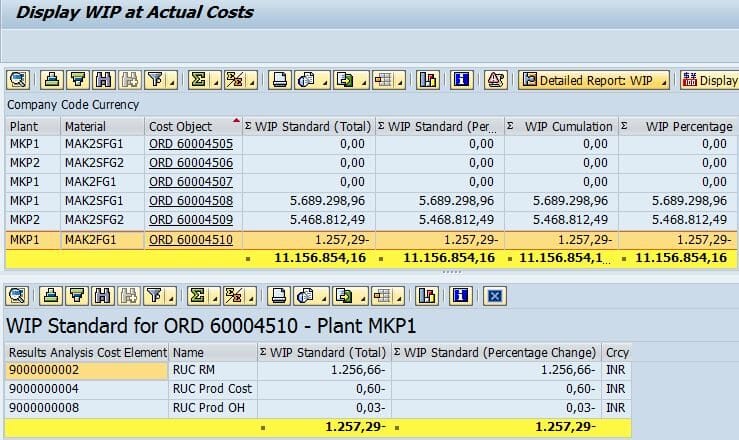Viewport: 739px width, 440px height.
Task: Expand the Export dropdown arrow in upper toolbar
Action: point(360,80)
